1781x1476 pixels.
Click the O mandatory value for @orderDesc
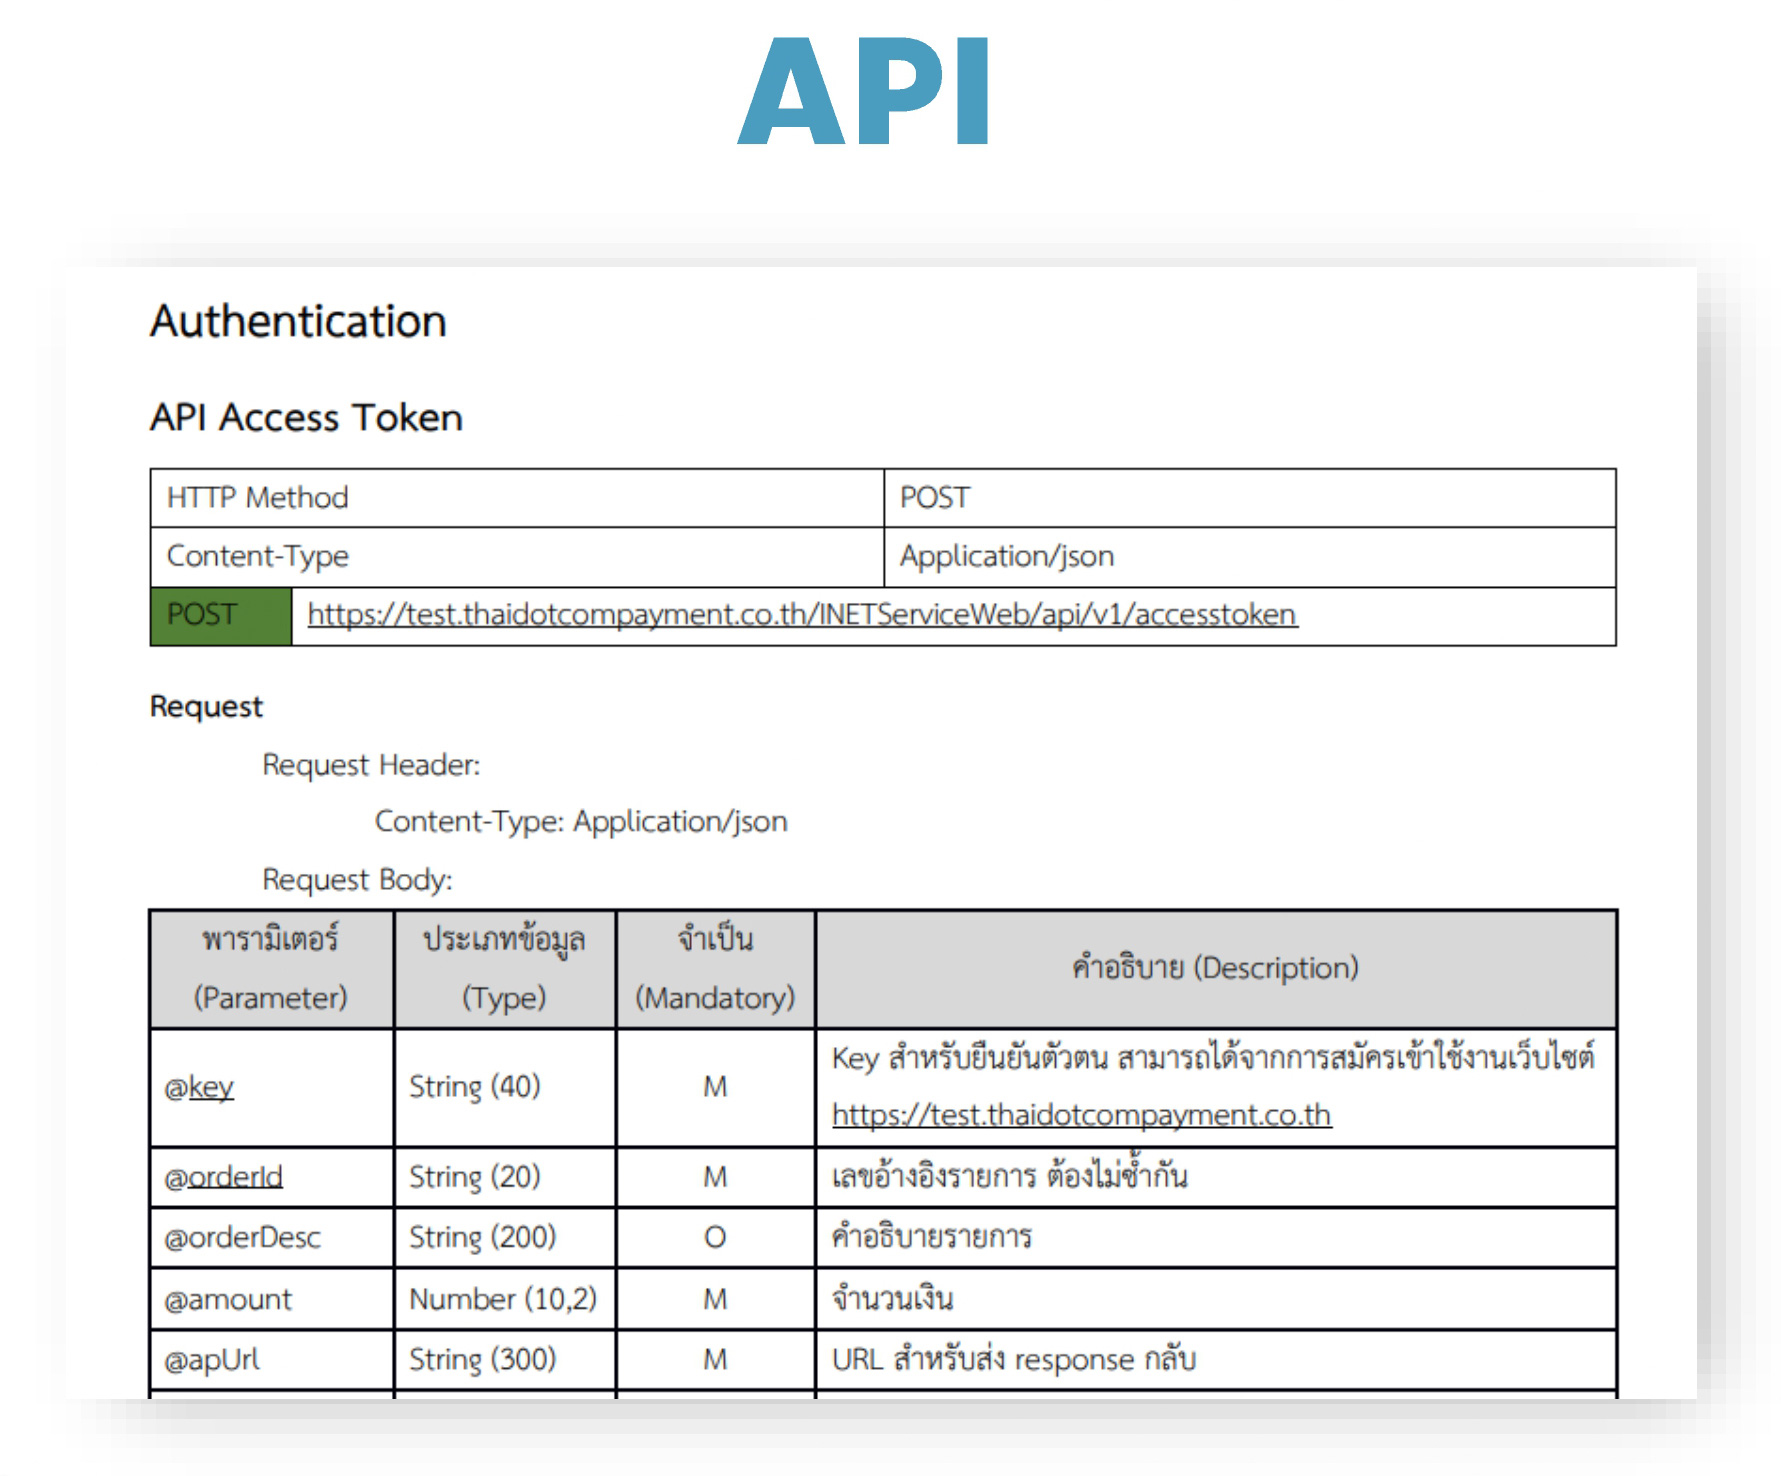[x=716, y=1238]
